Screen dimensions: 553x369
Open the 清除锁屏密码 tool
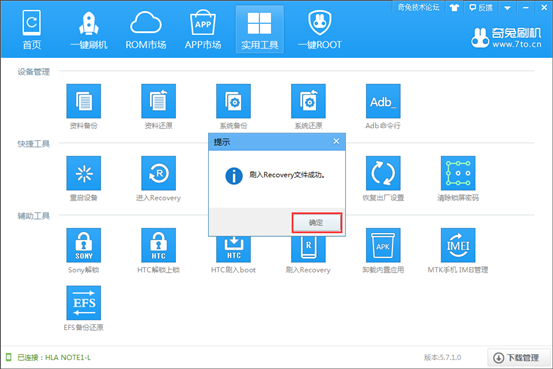click(x=458, y=173)
